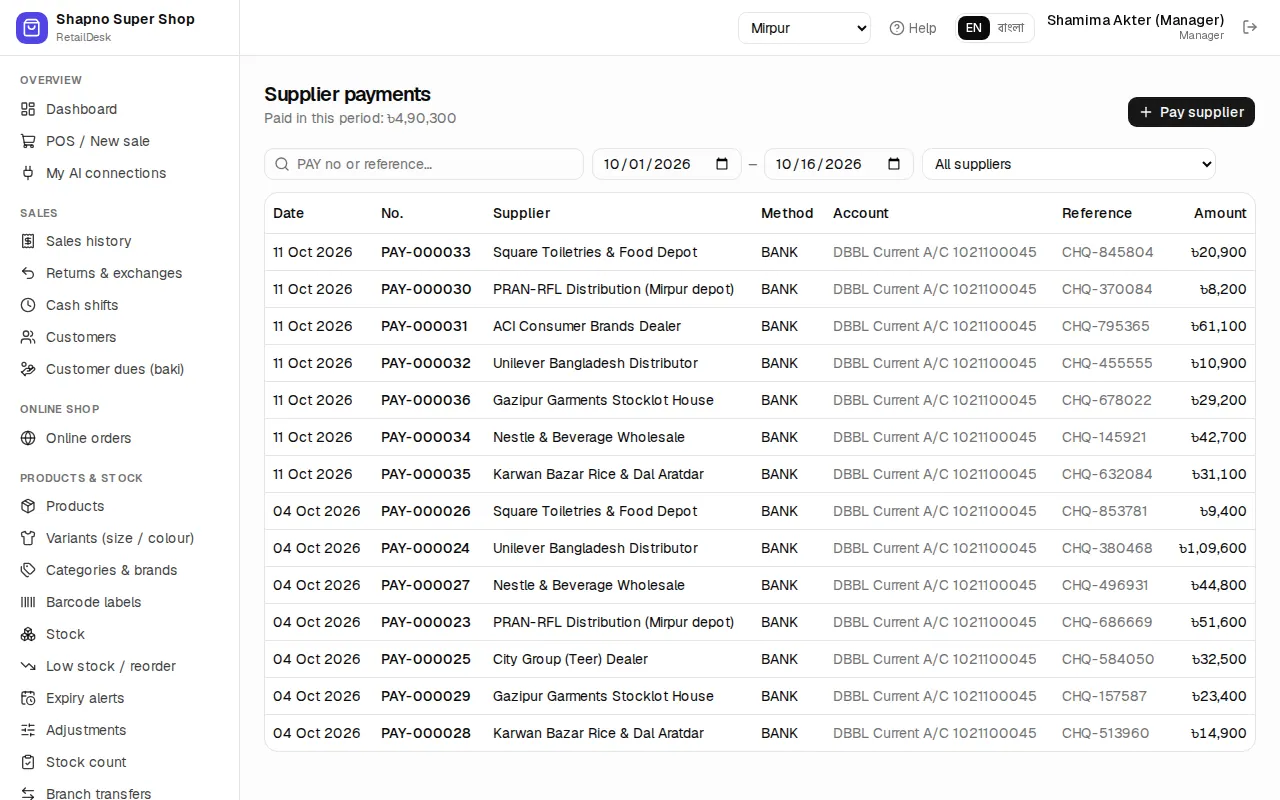Switch language to বাংলা
The width and height of the screenshot is (1280, 800).
[x=1011, y=28]
